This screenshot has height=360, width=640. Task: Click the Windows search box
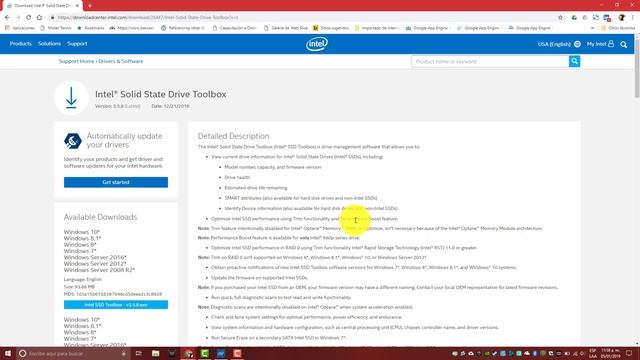pos(73,353)
